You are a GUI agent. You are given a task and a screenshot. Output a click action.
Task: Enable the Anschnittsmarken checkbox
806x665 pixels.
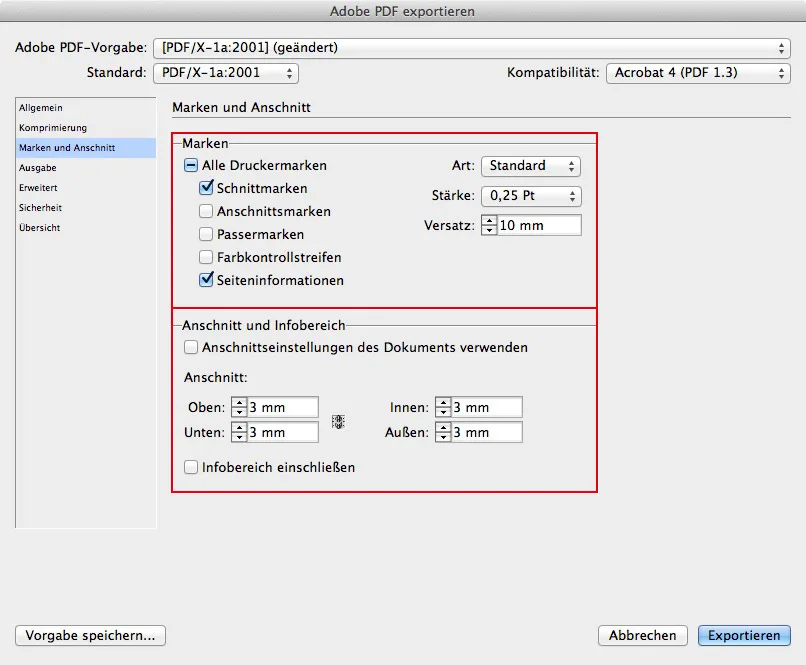[x=206, y=211]
